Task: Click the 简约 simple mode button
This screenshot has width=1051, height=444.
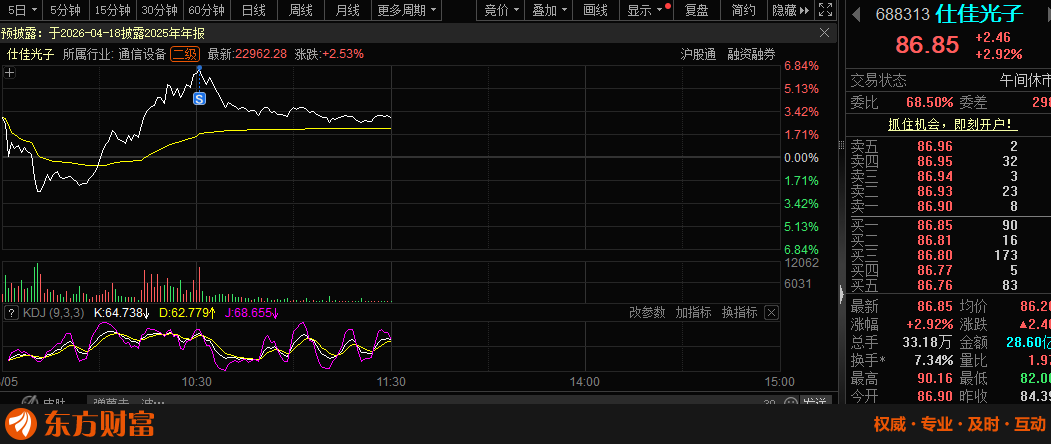Action: click(743, 10)
